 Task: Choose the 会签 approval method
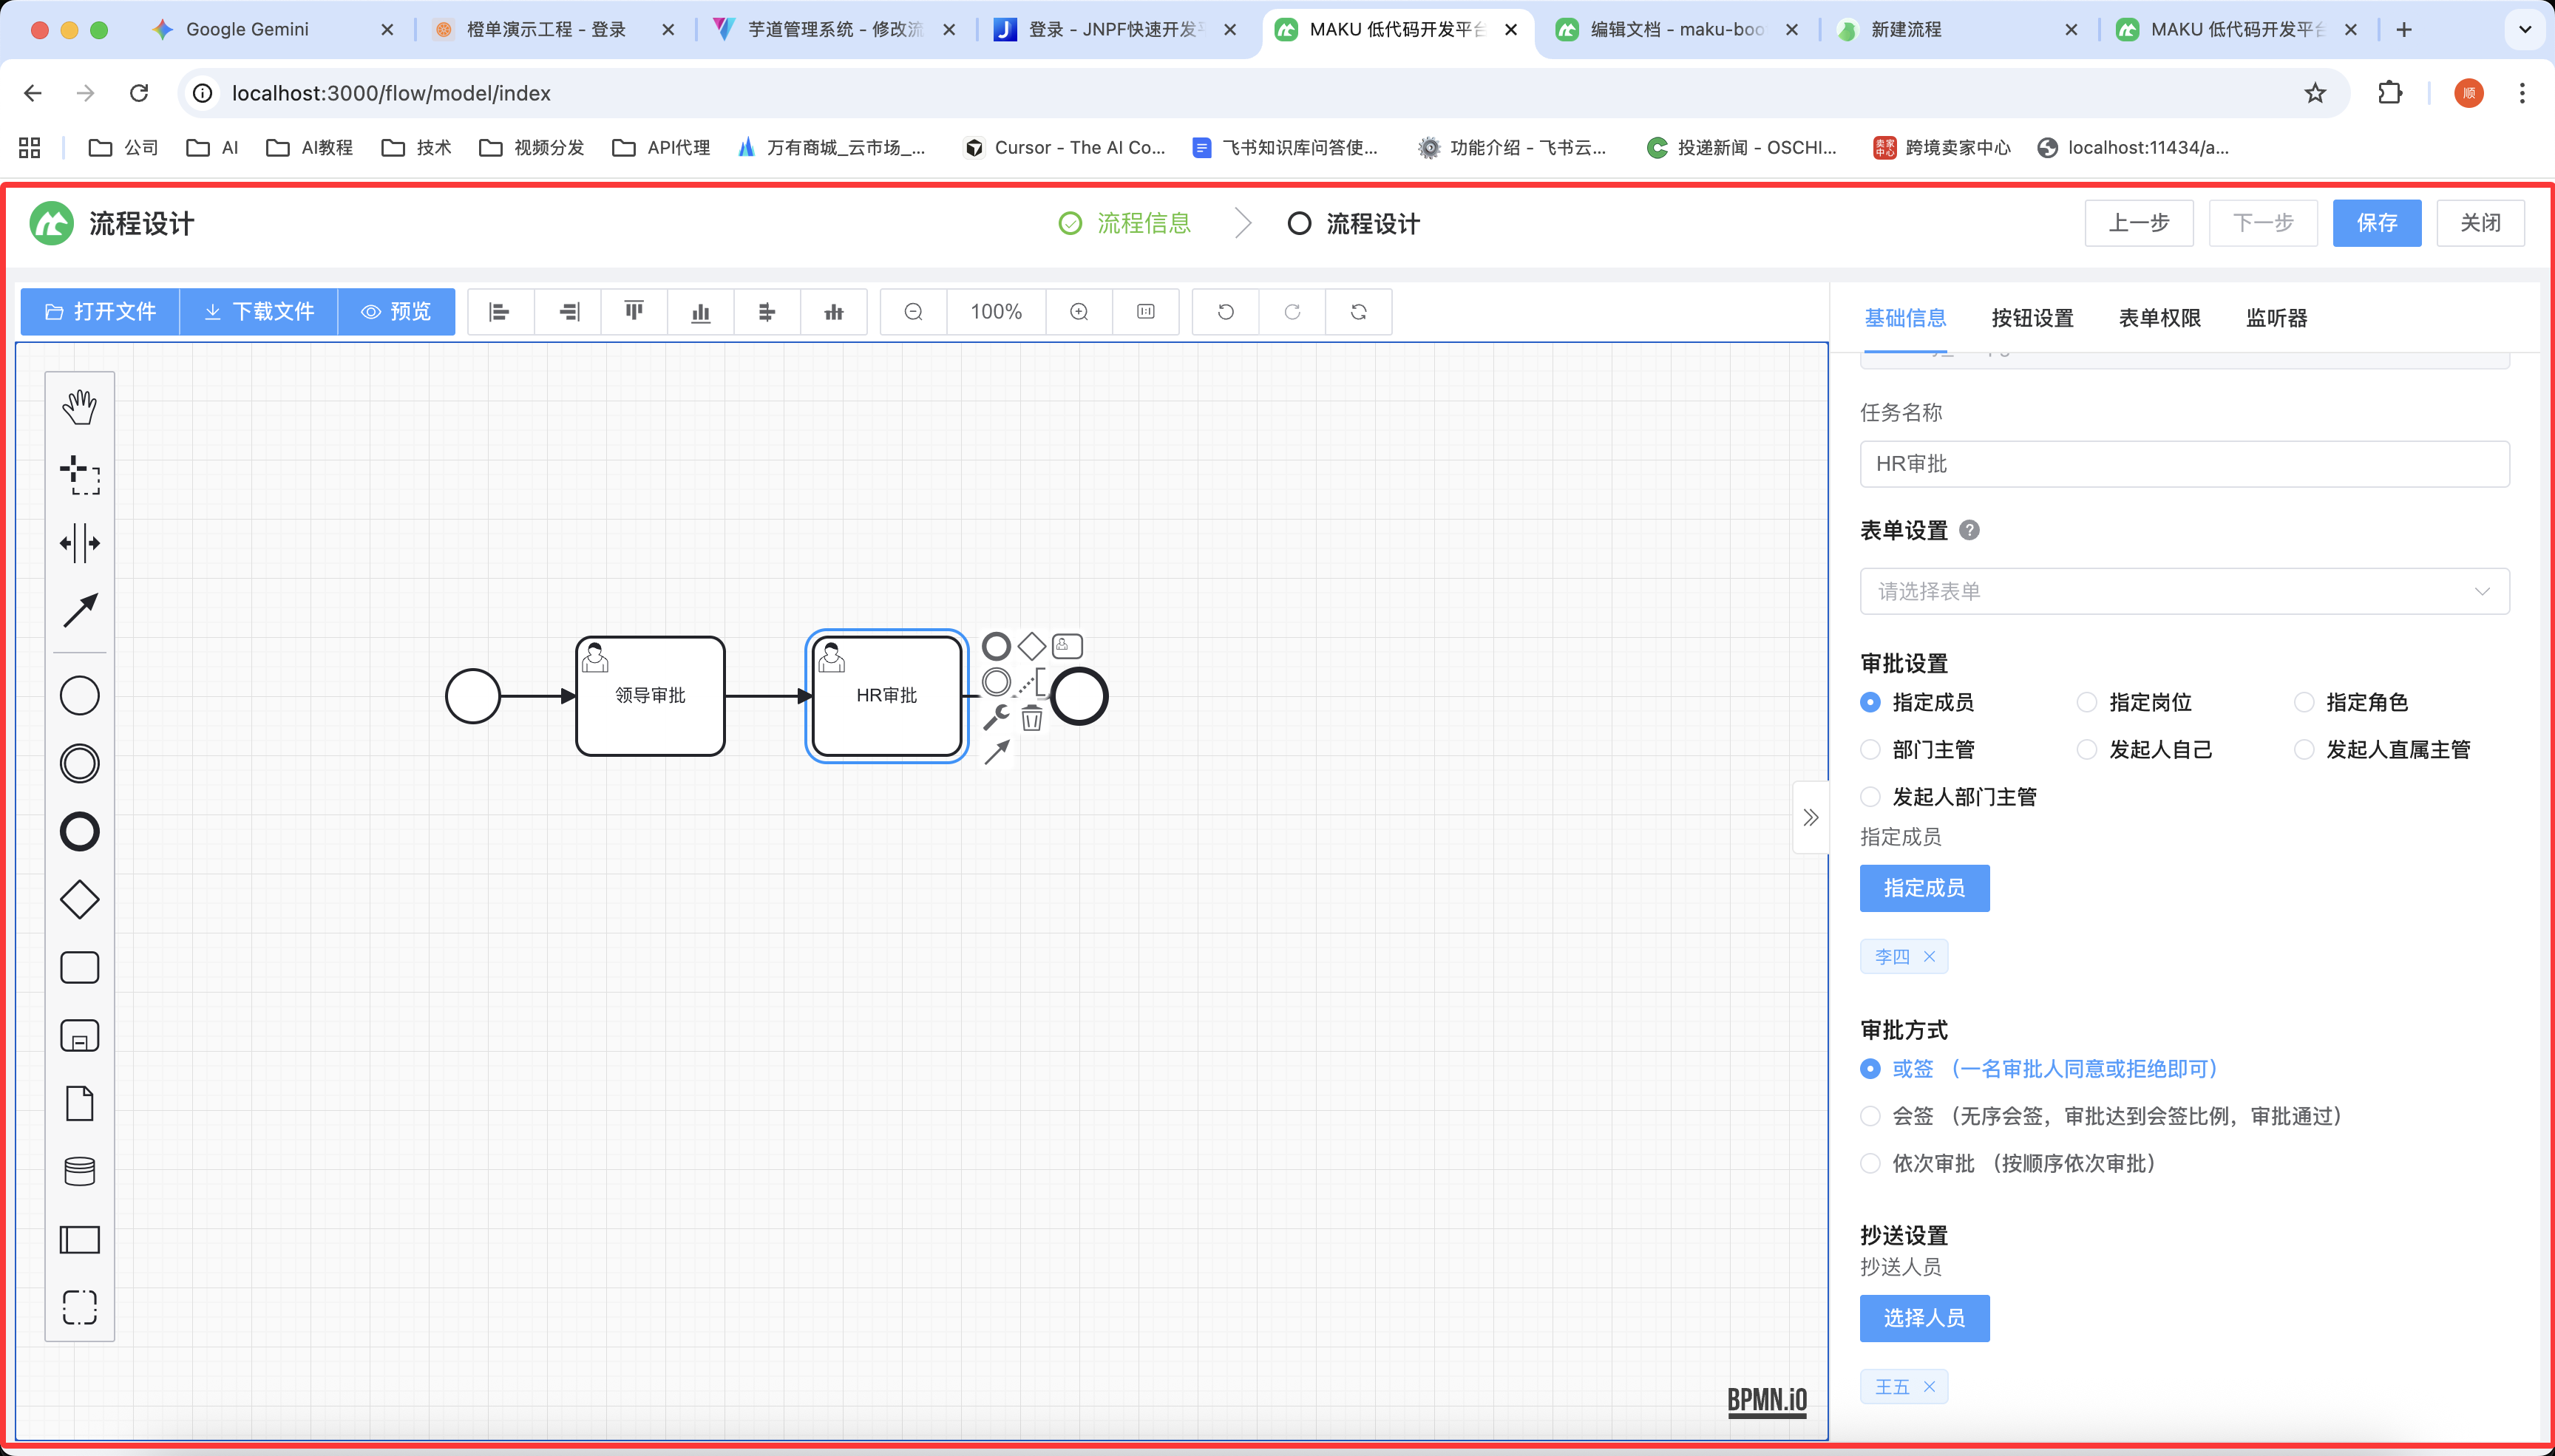click(1870, 1116)
